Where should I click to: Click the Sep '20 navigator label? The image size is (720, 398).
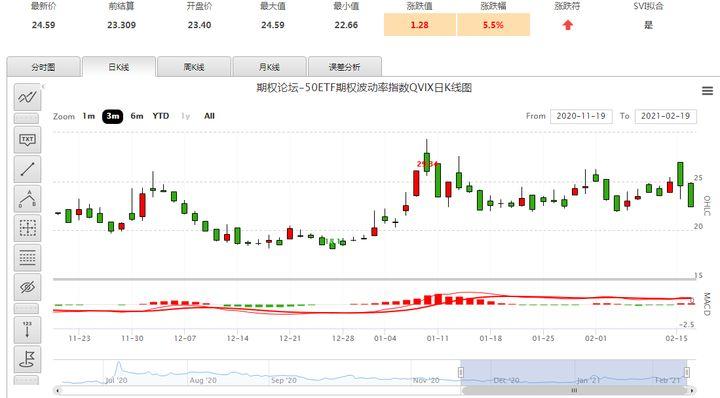(x=283, y=380)
